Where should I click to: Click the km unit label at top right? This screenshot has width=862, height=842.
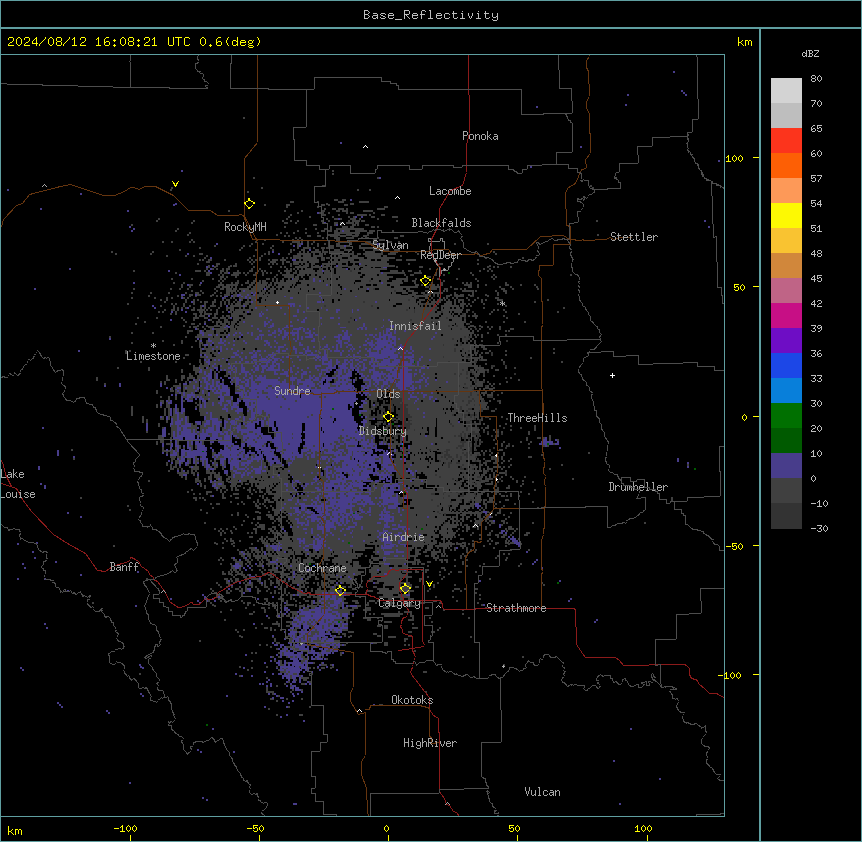click(744, 42)
